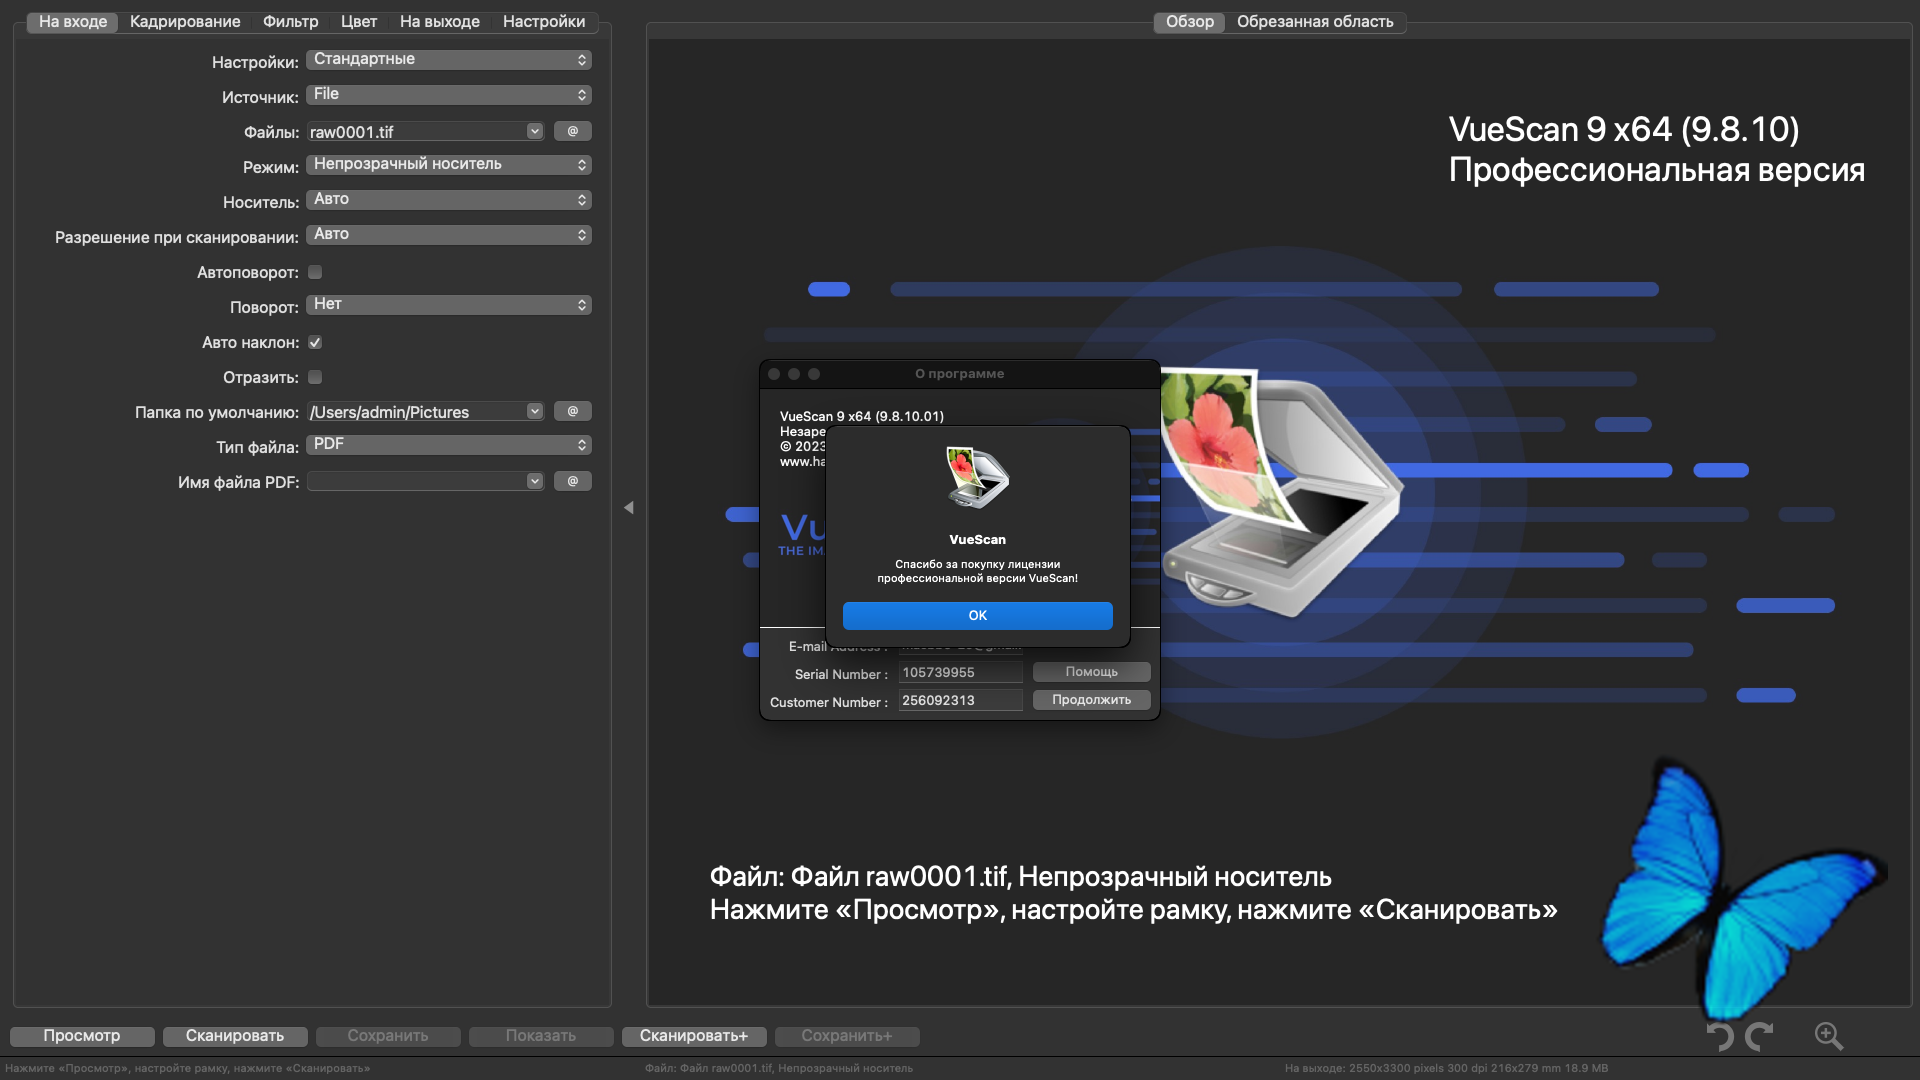Open the Тип файла dropdown showing PDF
The width and height of the screenshot is (1920, 1080).
449,445
